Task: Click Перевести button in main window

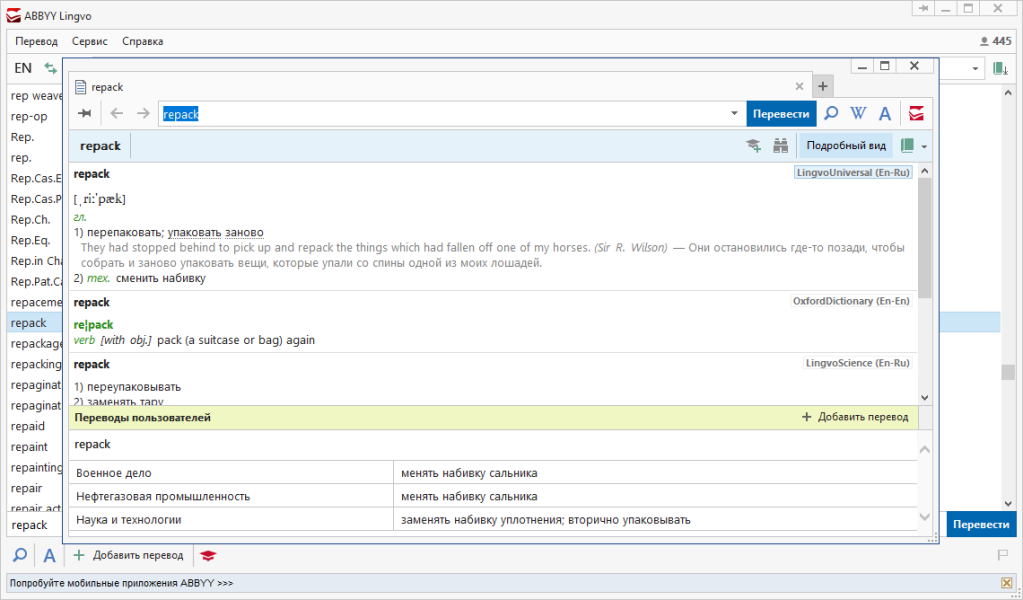Action: (x=981, y=524)
